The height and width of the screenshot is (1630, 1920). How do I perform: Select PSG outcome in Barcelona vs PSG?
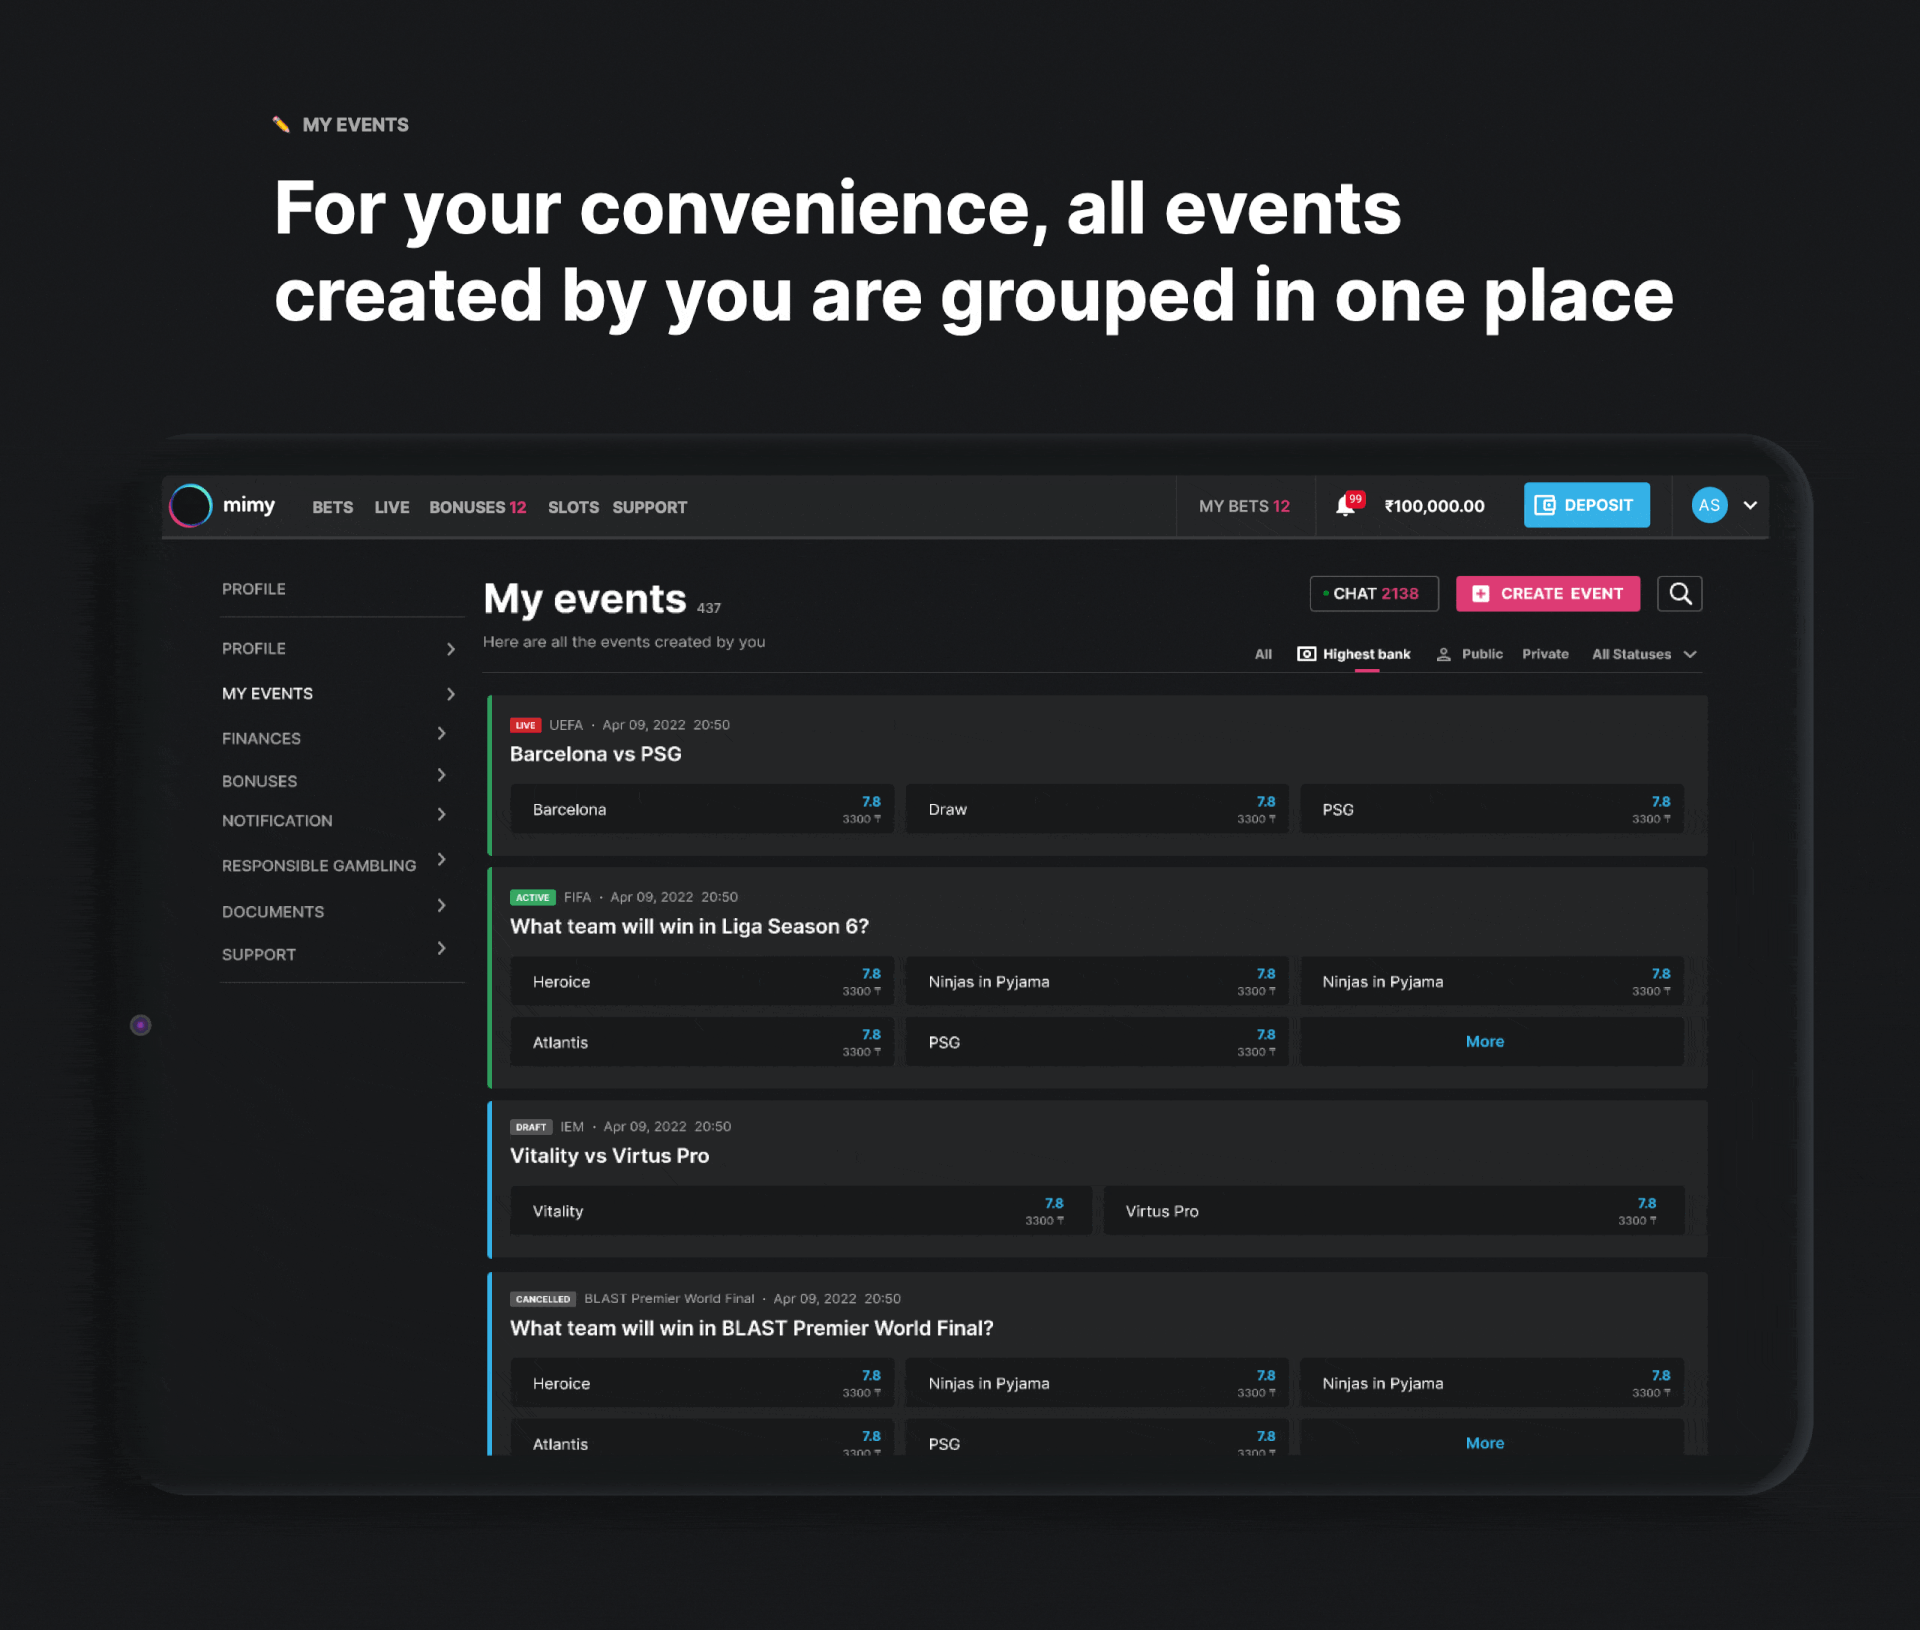(1492, 809)
